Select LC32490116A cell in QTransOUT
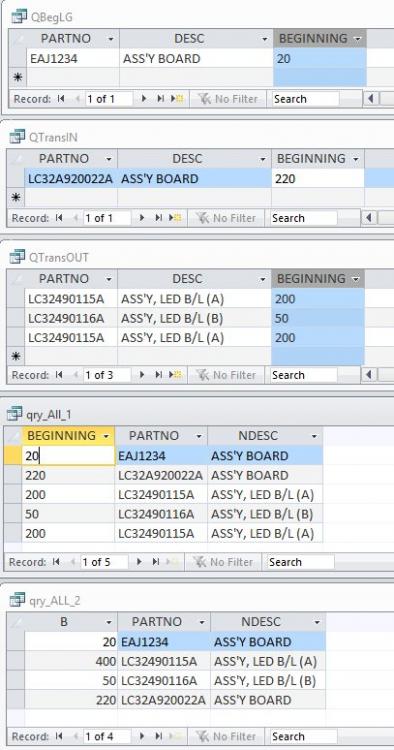The height and width of the screenshot is (750, 394). pos(71,318)
